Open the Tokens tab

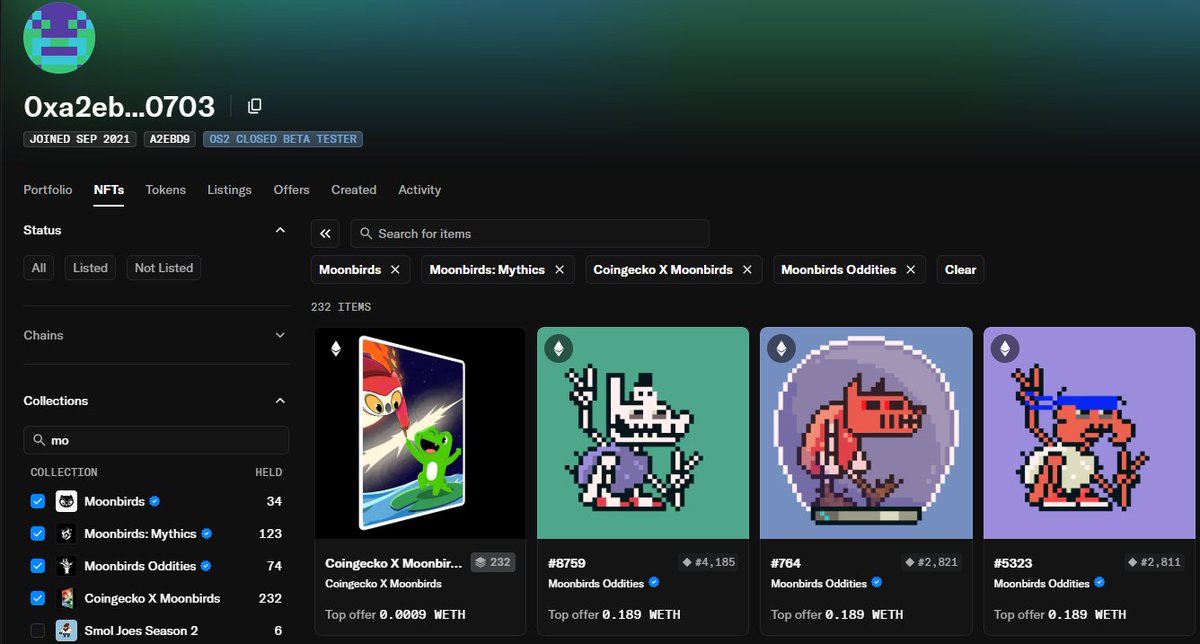[166, 190]
